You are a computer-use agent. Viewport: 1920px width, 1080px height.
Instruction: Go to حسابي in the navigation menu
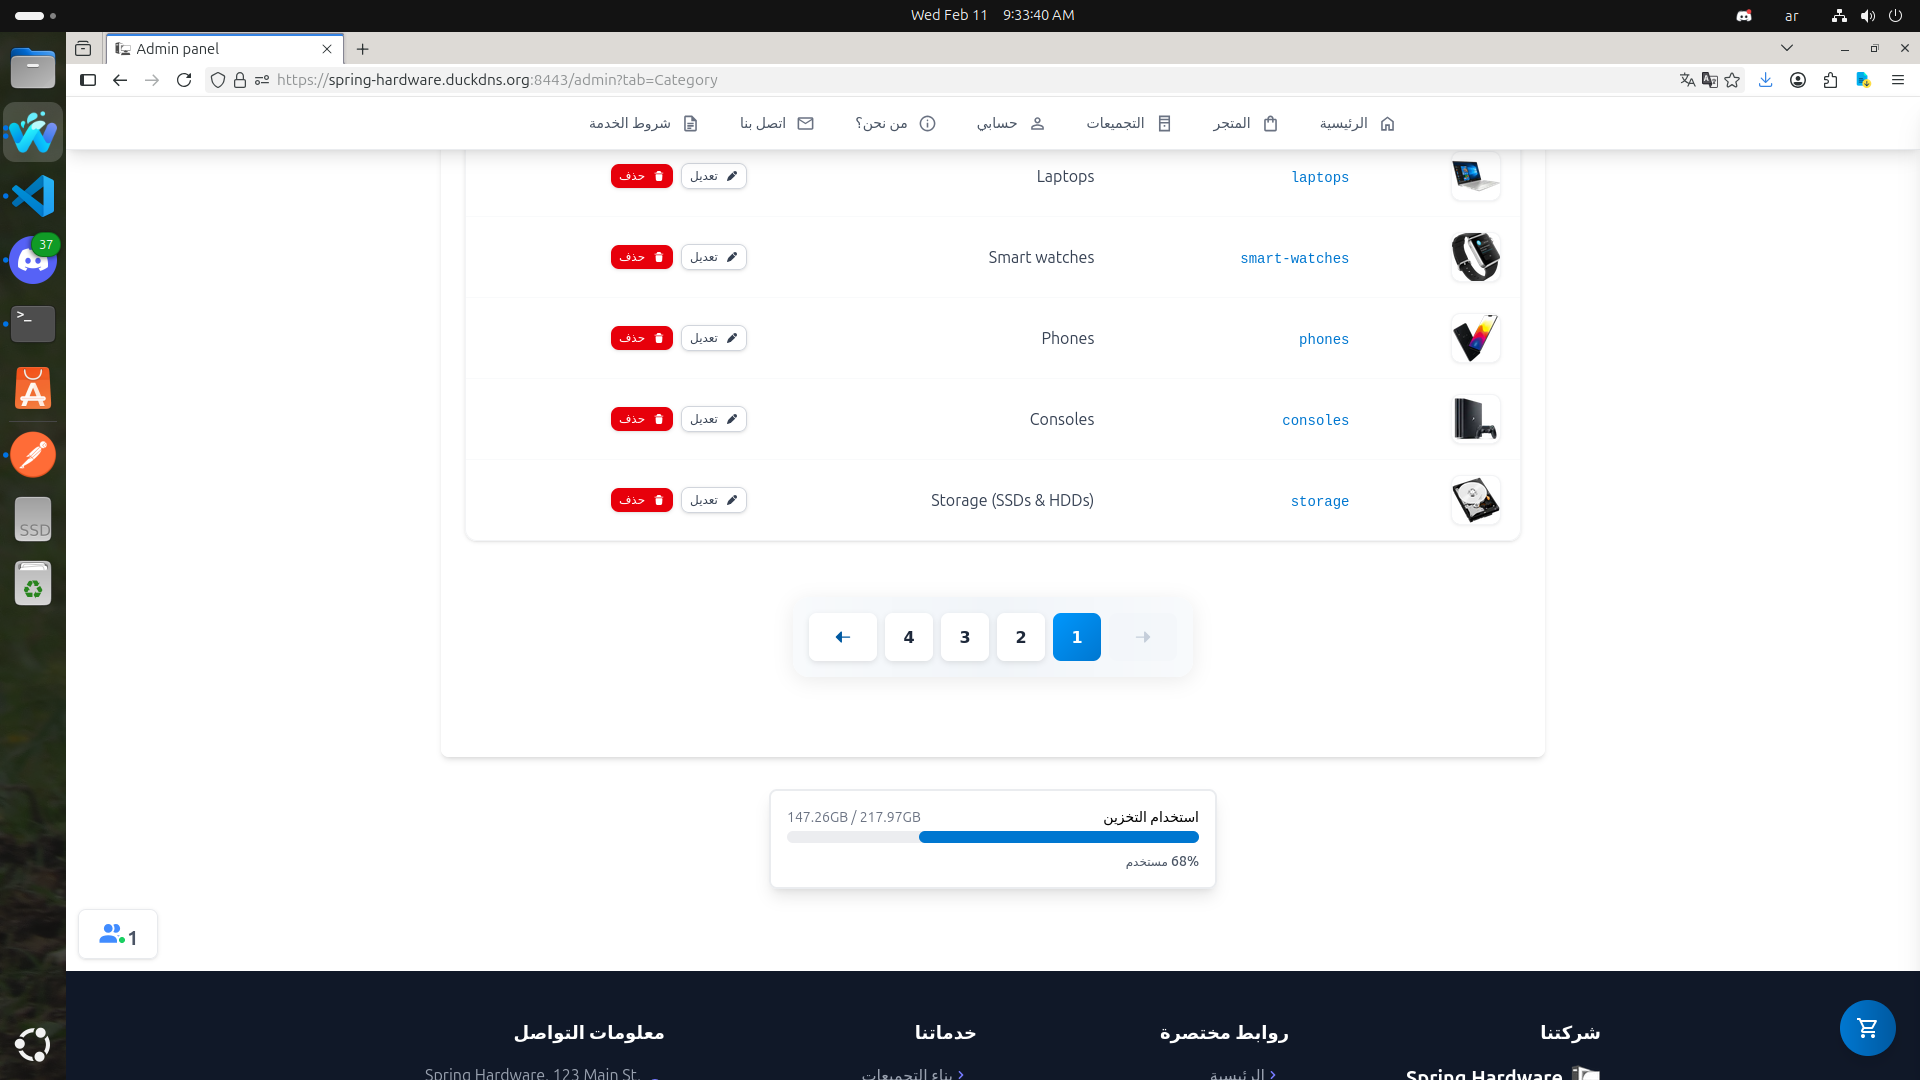coord(1010,123)
